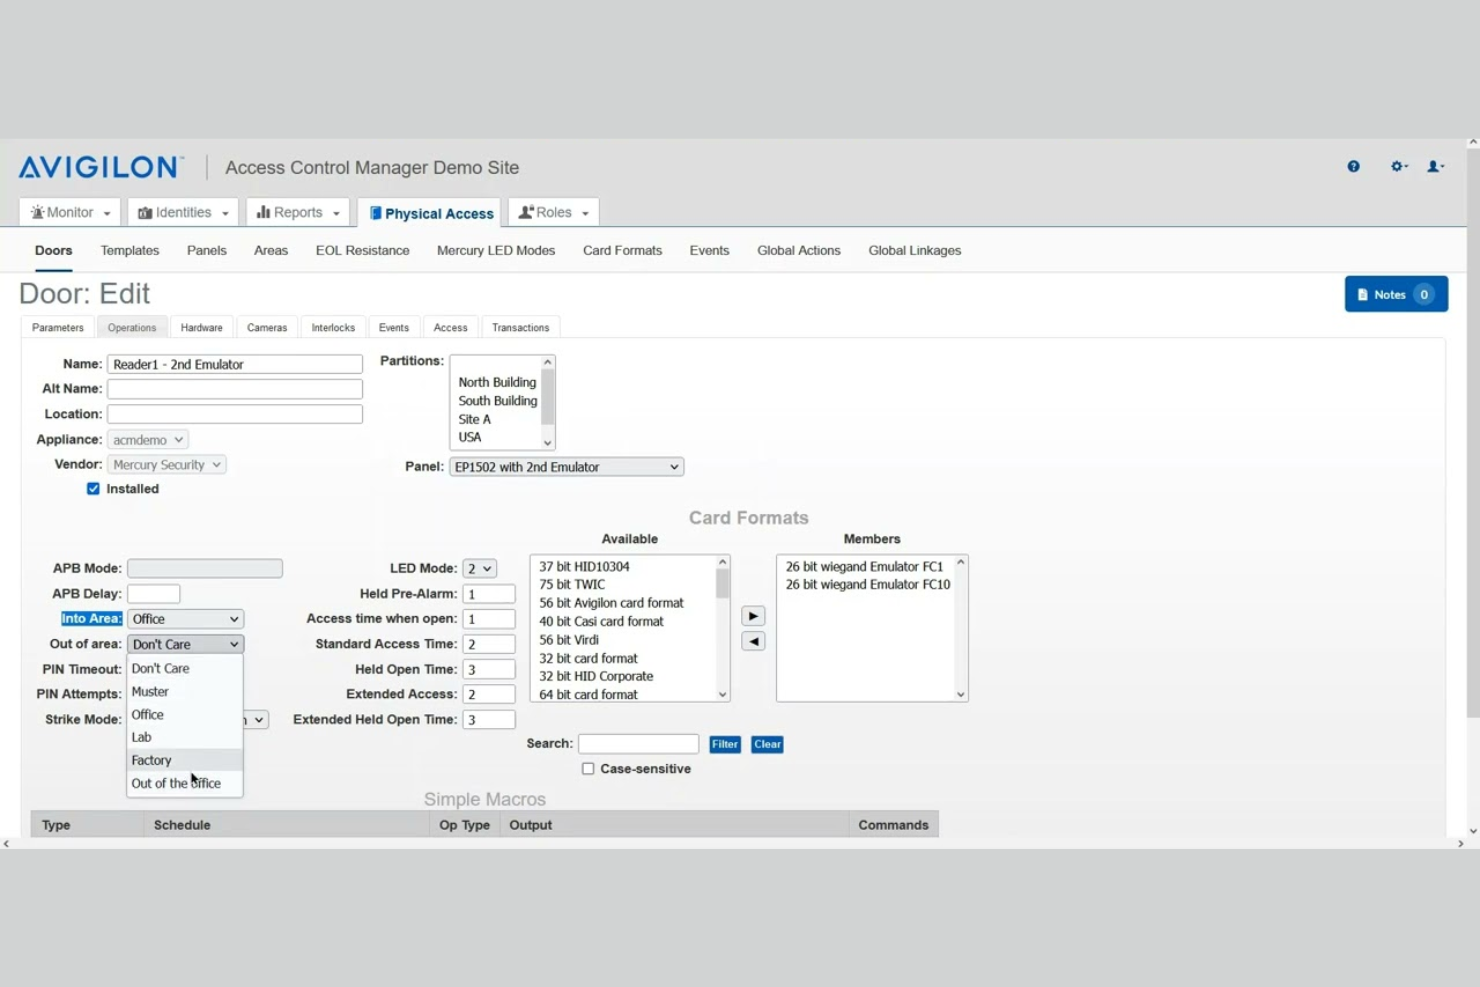Open the Vendor dropdown
This screenshot has width=1480, height=987.
(167, 465)
